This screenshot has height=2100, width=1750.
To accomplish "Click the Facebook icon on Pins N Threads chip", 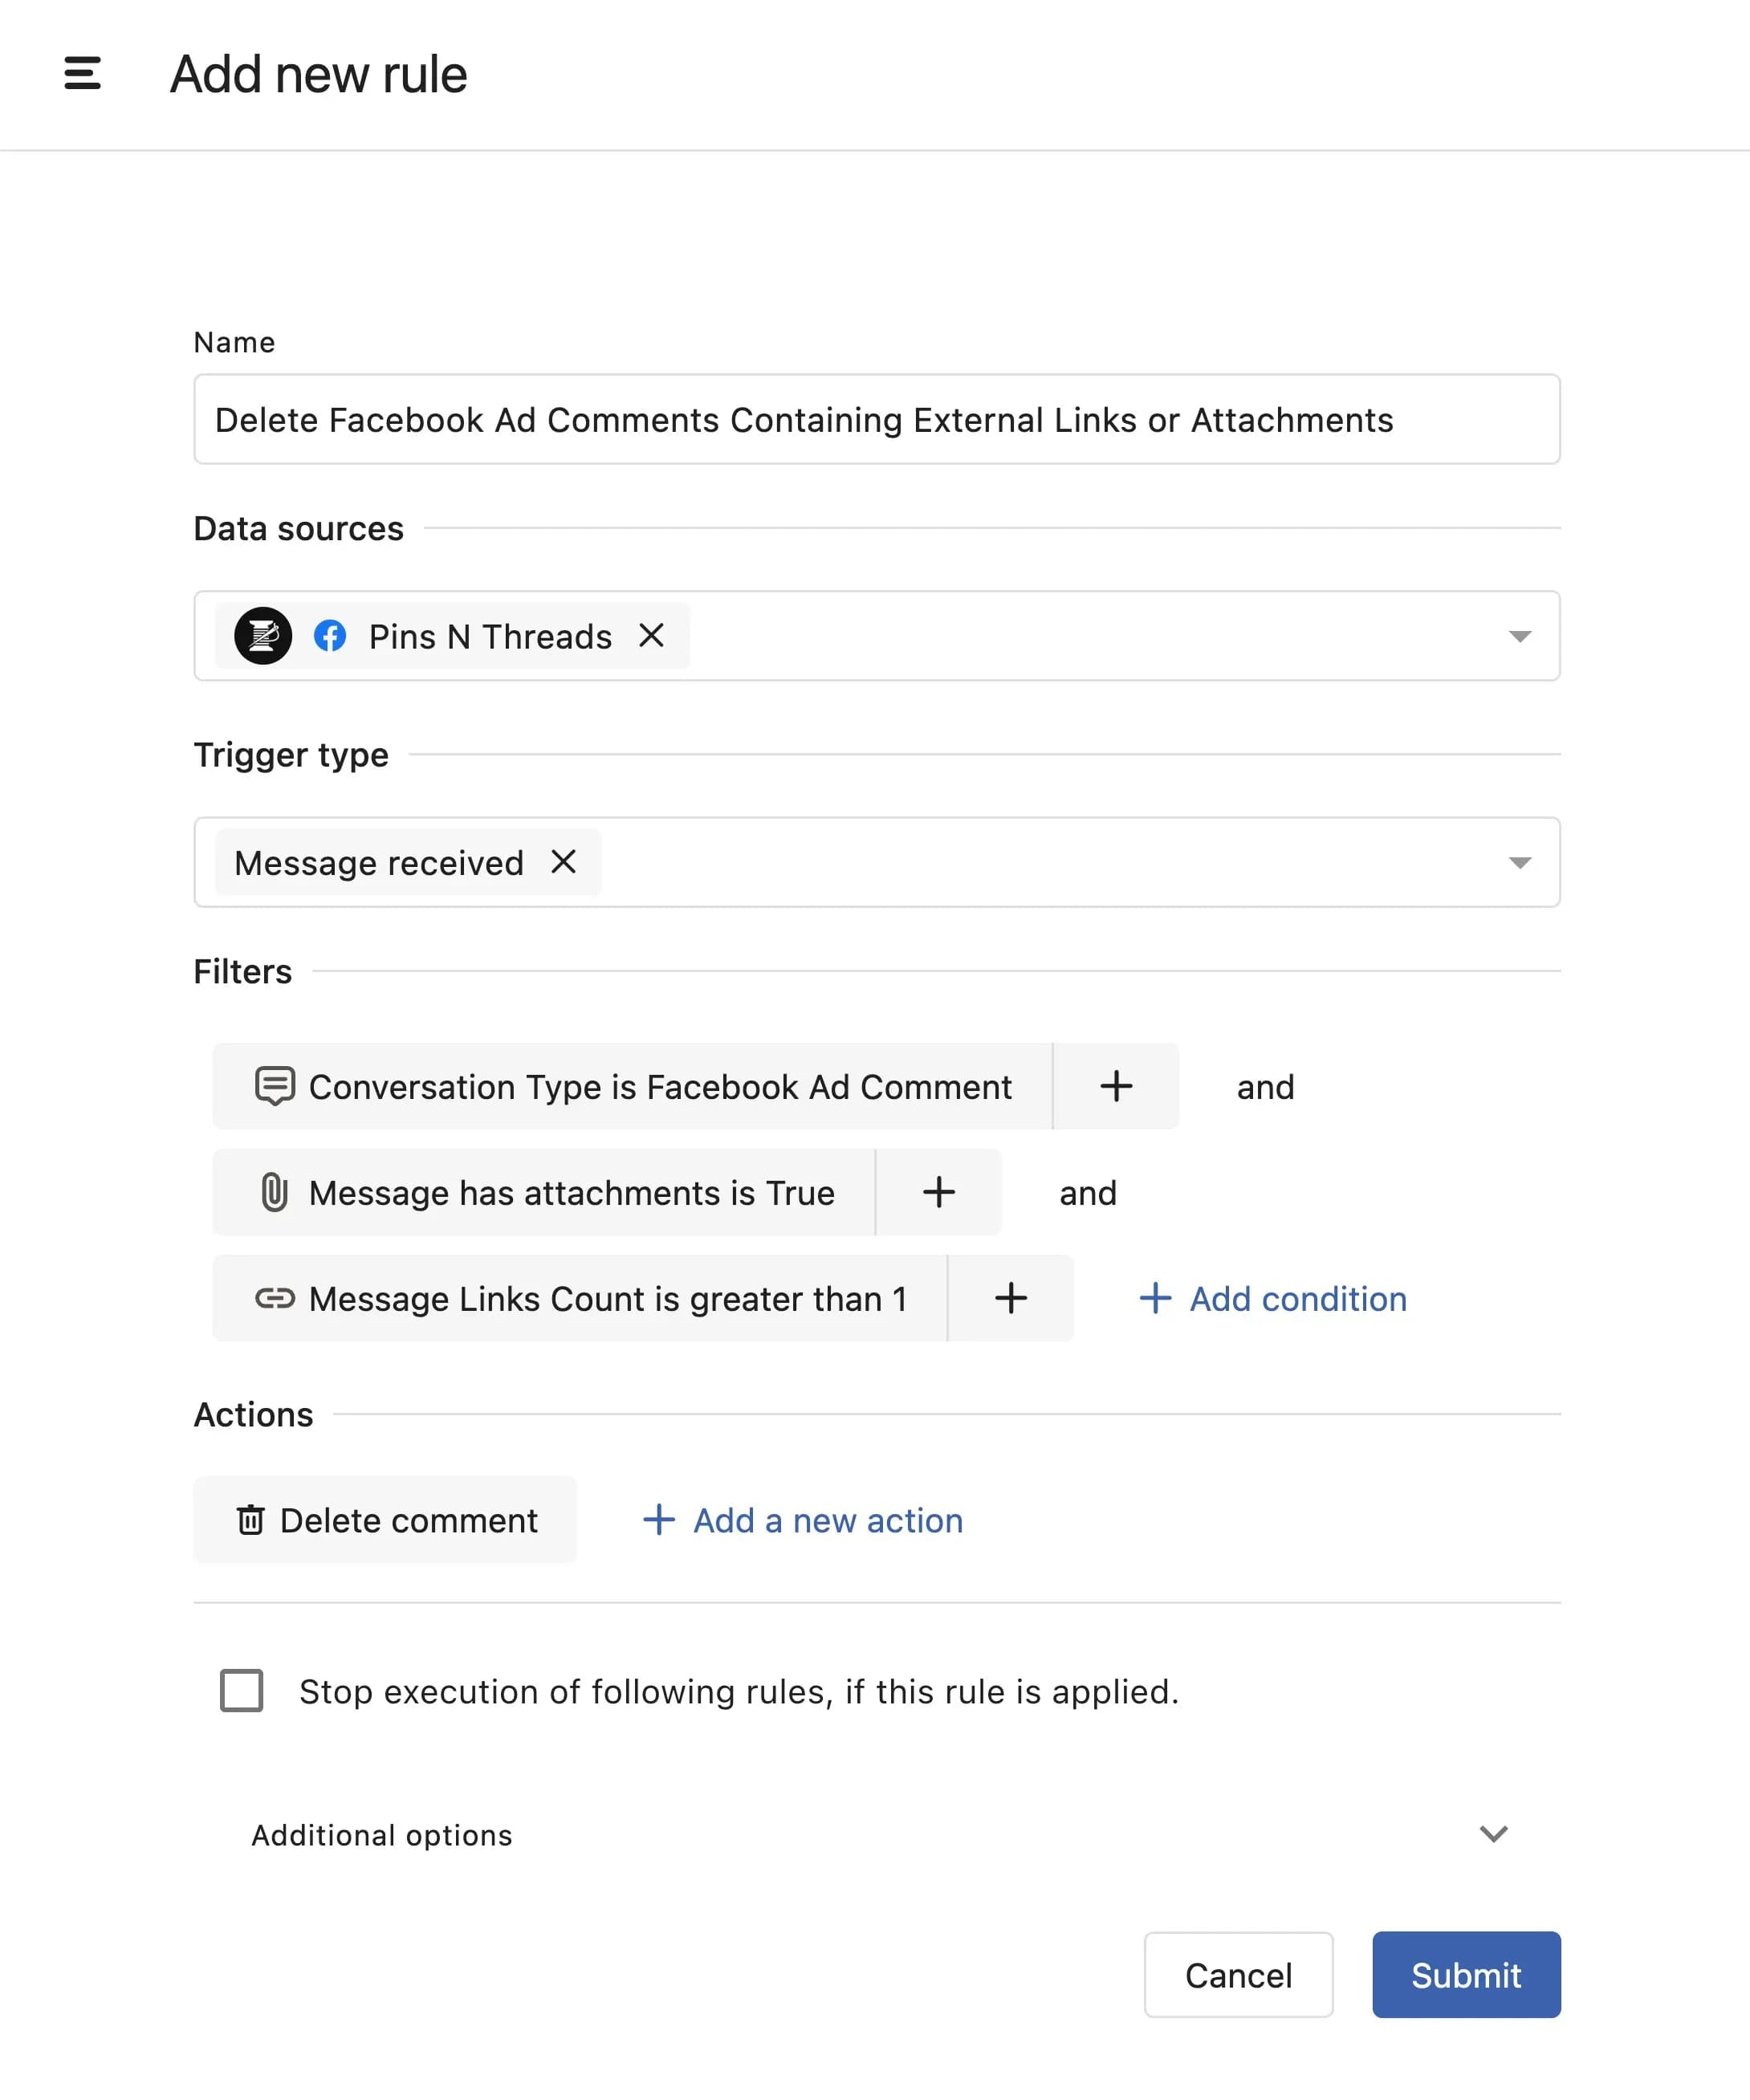I will coord(331,636).
